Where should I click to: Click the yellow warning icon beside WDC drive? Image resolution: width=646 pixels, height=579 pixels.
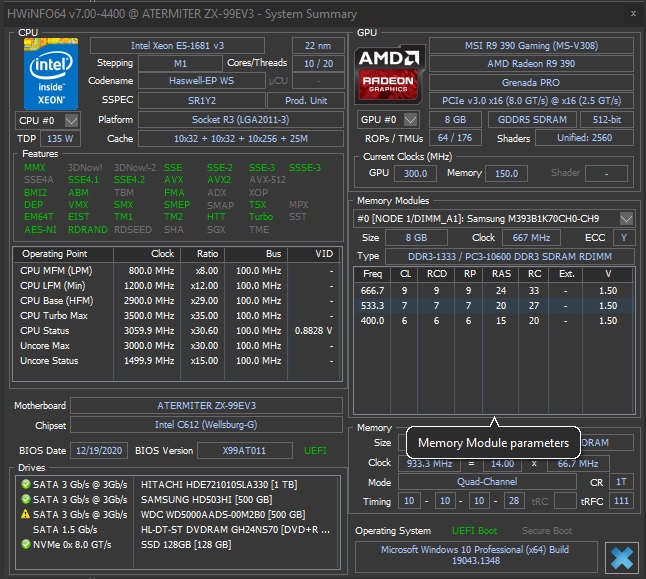(26, 514)
